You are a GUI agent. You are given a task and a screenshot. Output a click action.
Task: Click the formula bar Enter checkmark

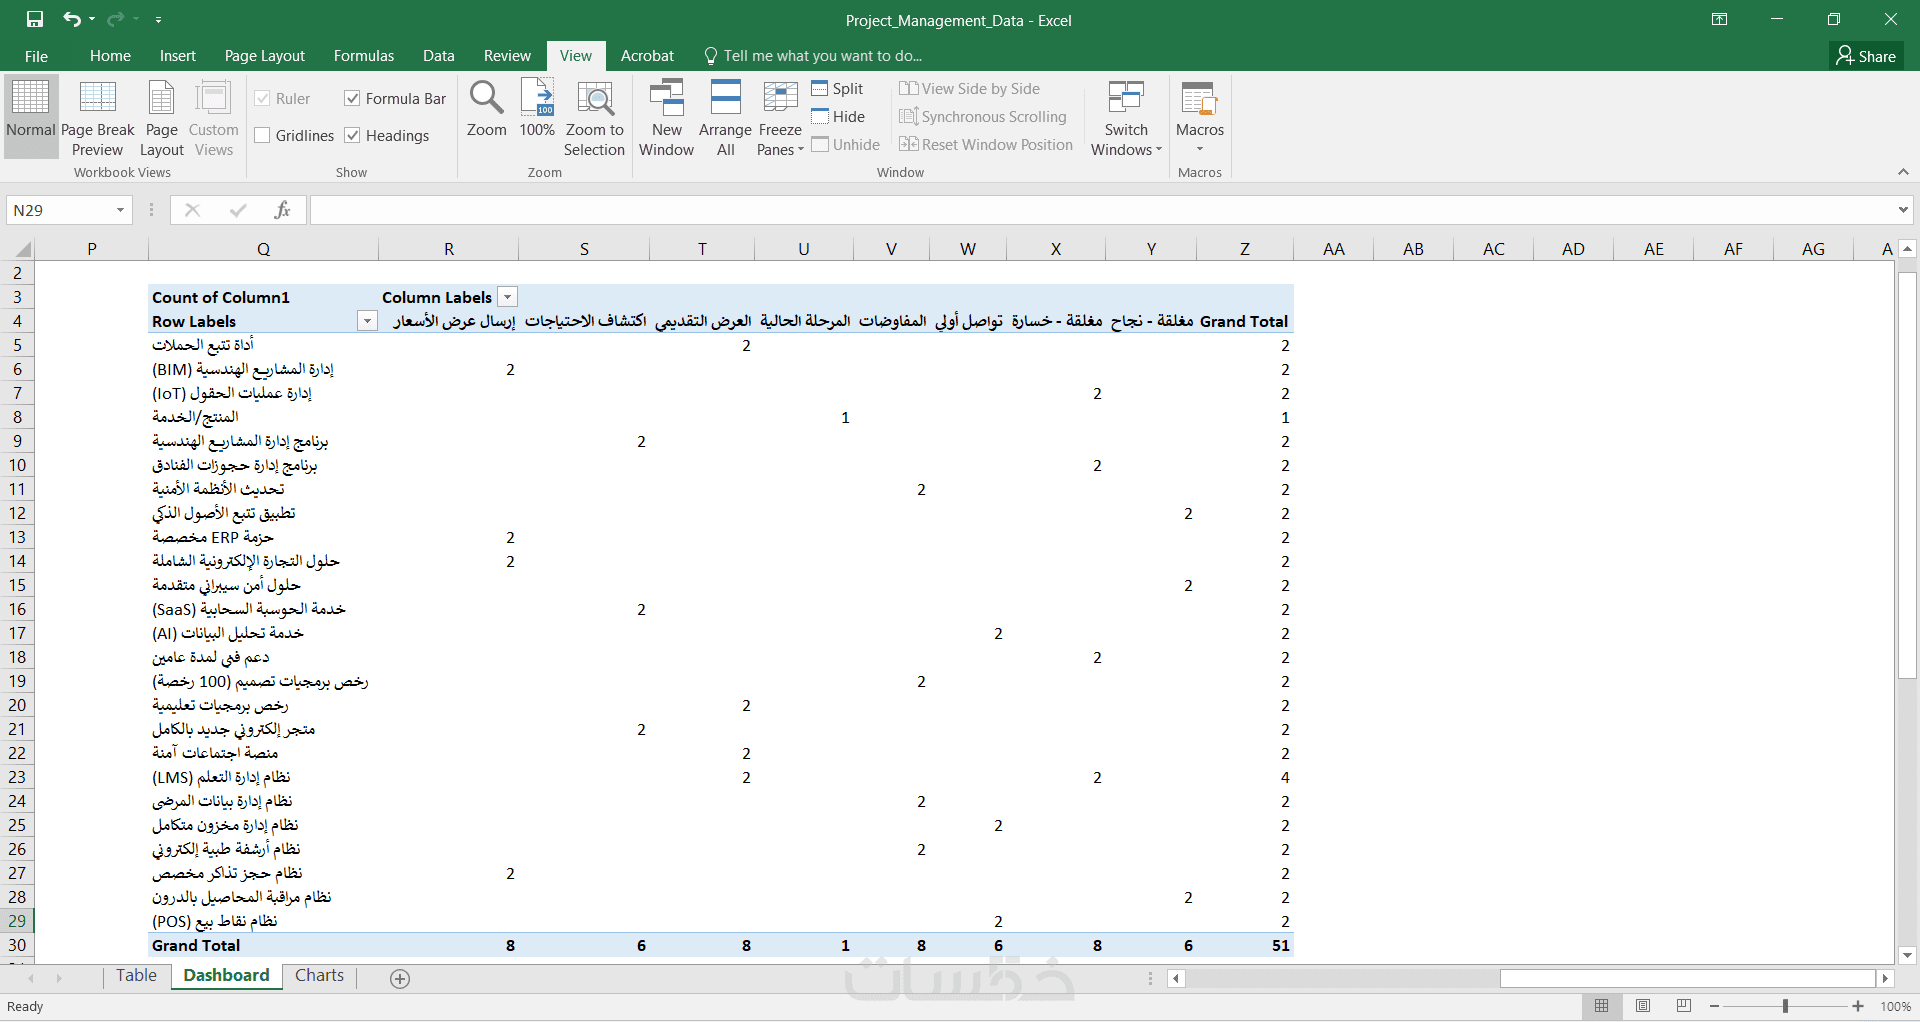[x=238, y=210]
